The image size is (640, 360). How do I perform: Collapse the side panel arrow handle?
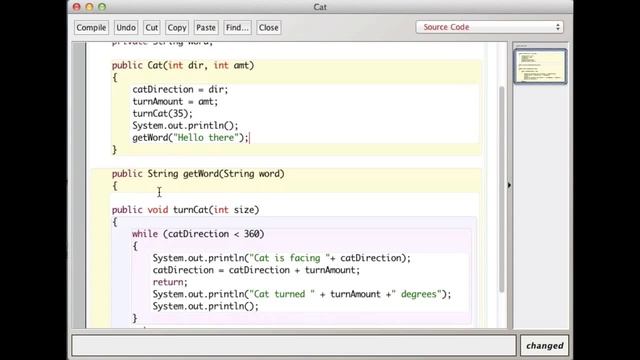509,185
